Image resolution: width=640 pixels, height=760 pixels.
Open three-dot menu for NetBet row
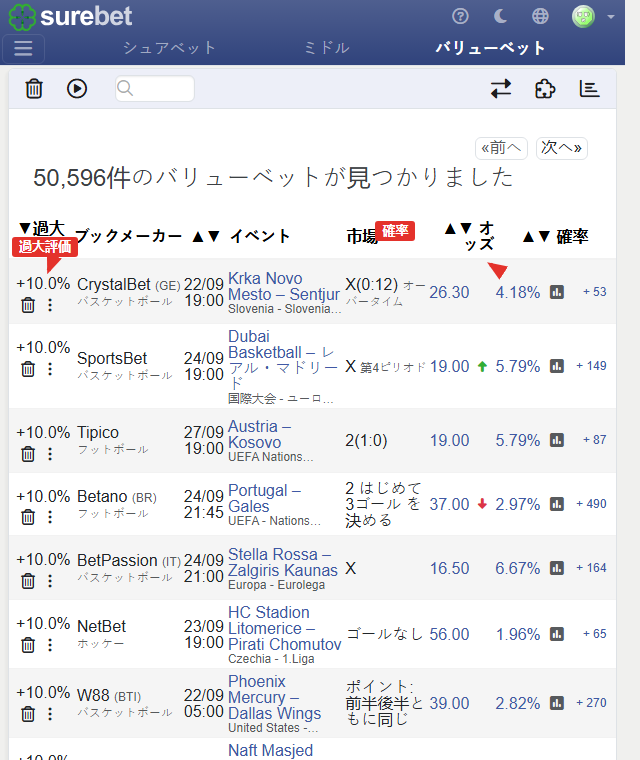[x=50, y=645]
